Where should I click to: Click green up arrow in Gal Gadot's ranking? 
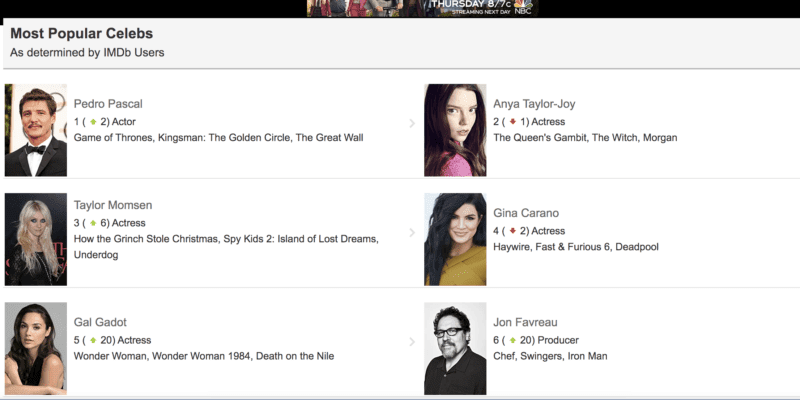pos(94,341)
